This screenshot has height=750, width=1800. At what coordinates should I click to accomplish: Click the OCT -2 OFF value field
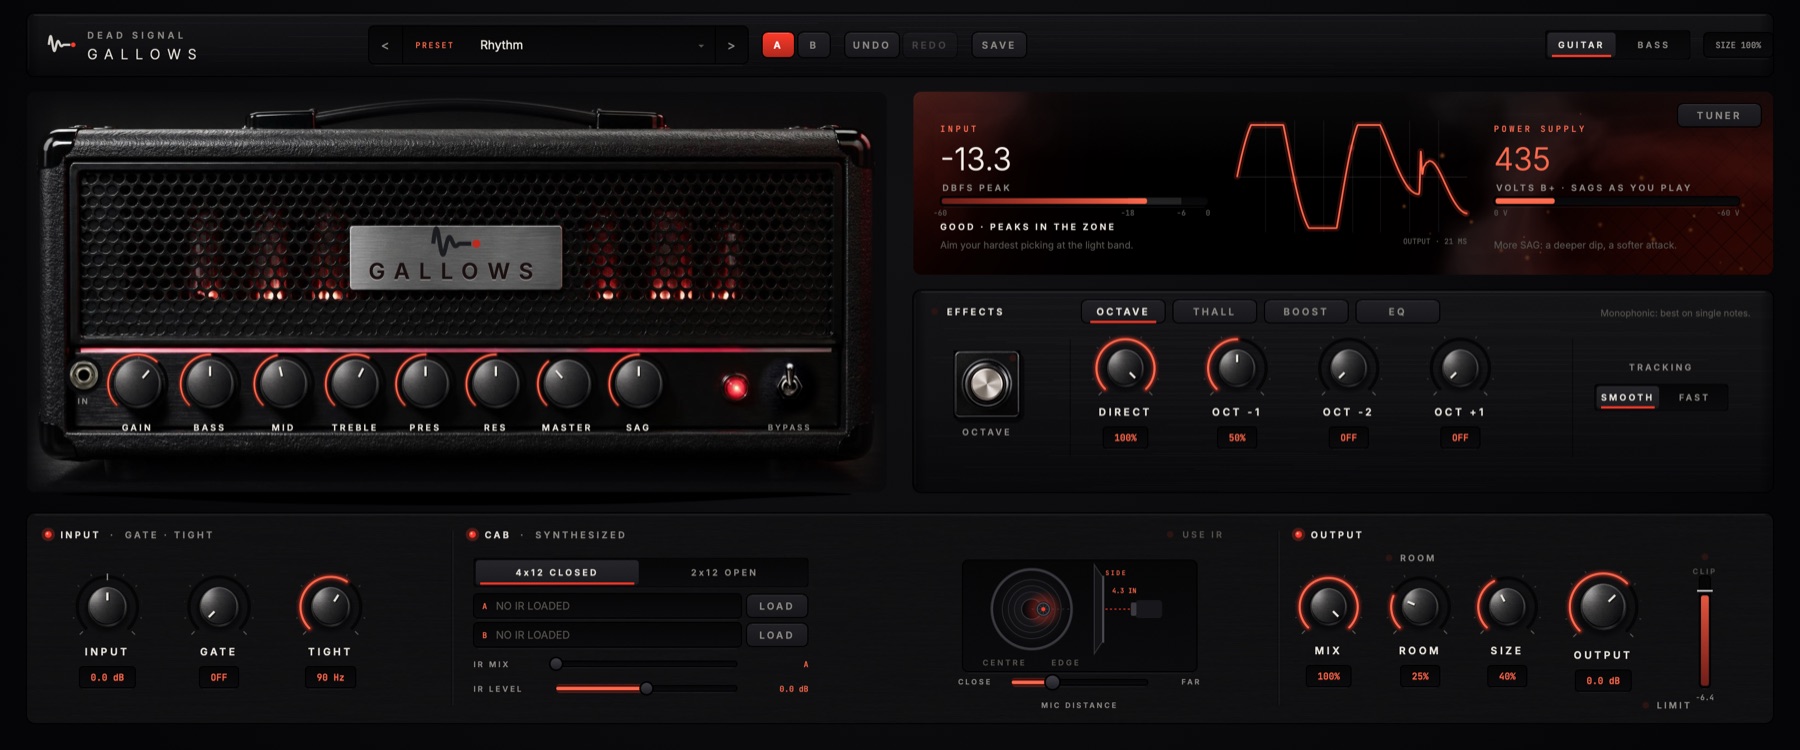(1348, 437)
